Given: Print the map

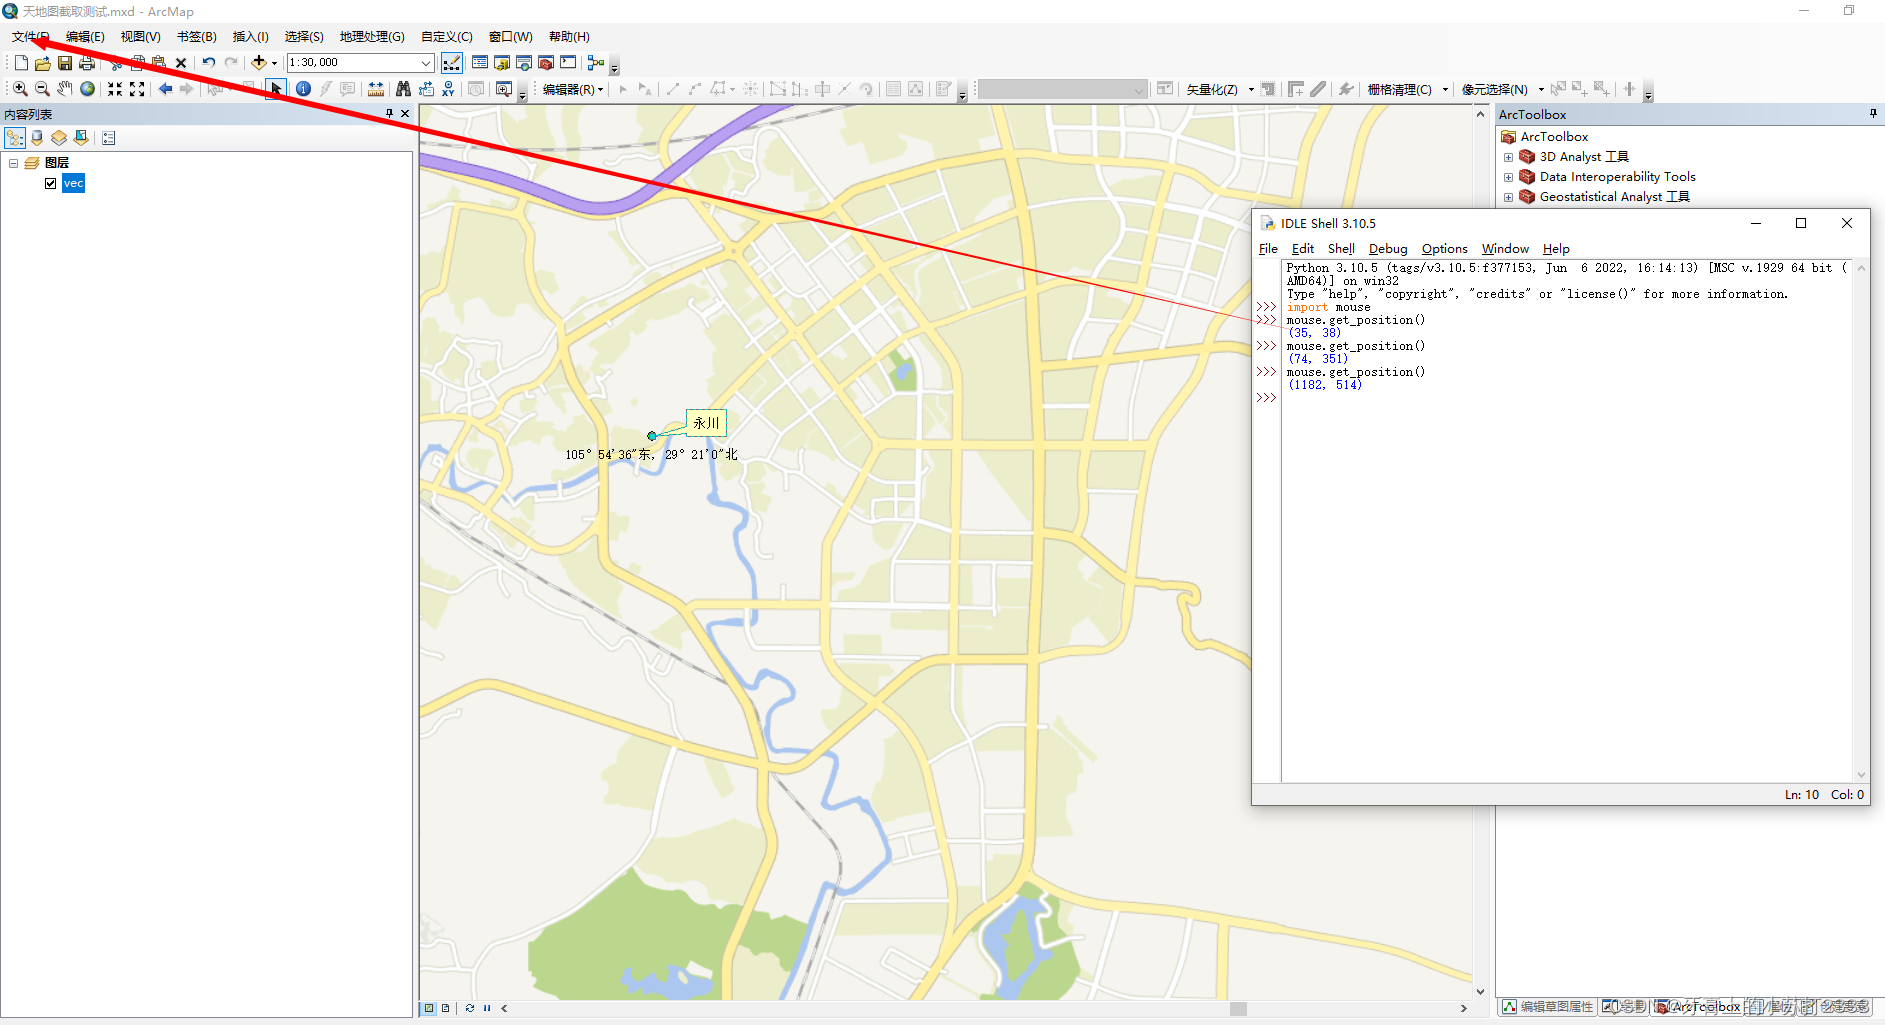Looking at the screenshot, I should [87, 63].
